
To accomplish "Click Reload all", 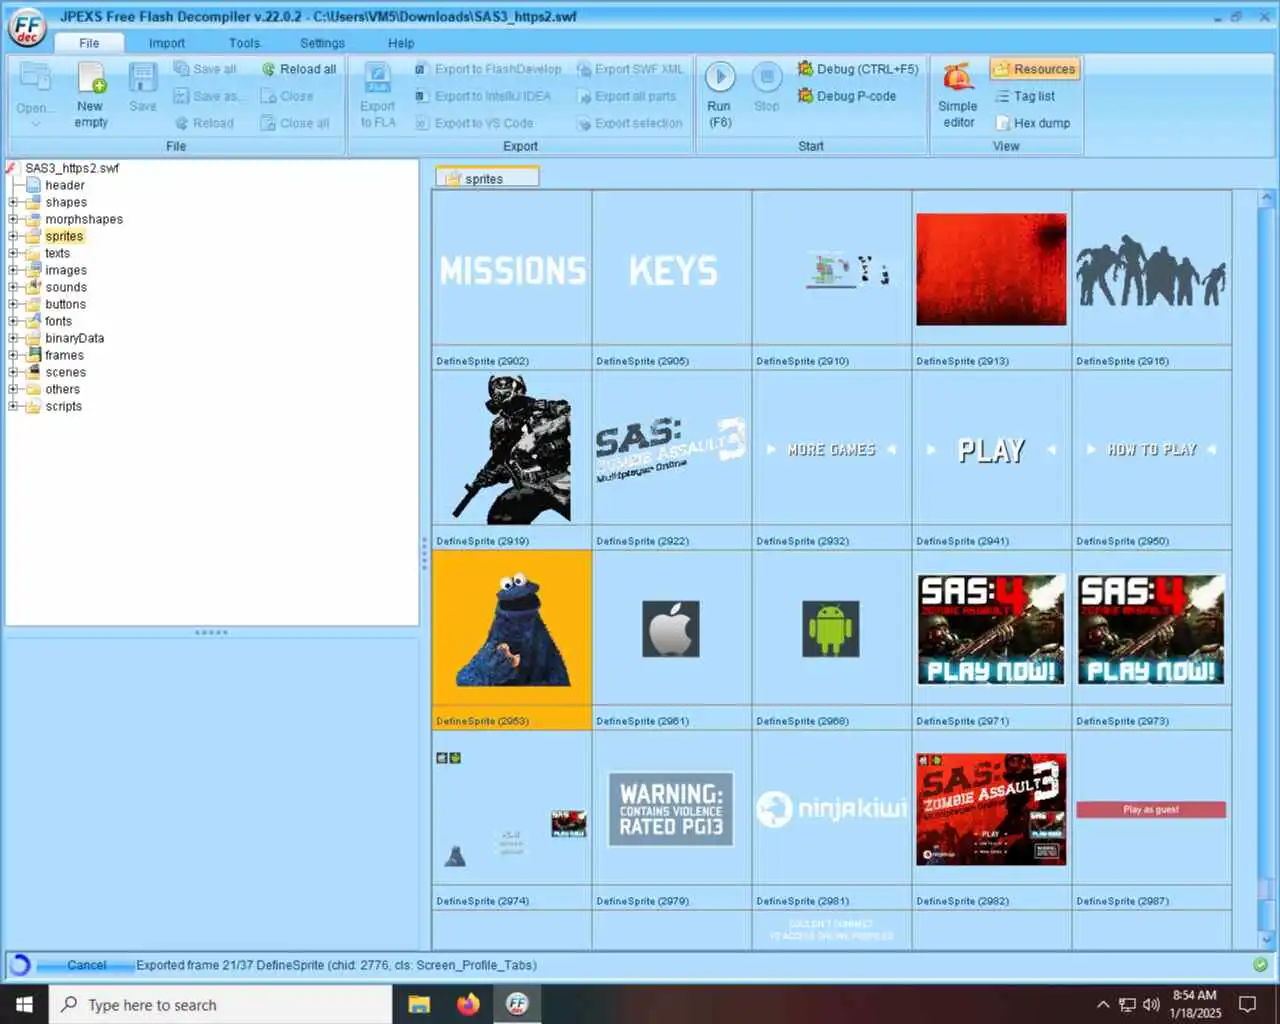I will [298, 69].
